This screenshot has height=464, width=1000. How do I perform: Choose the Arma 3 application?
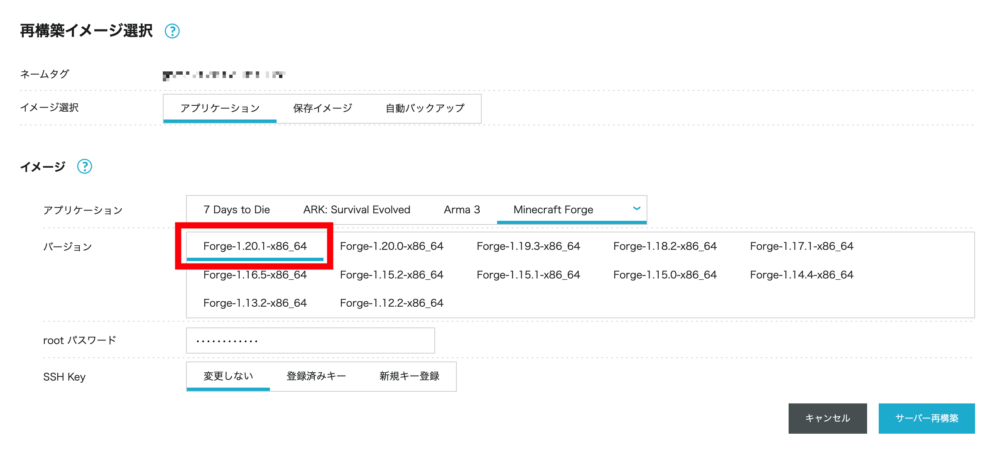point(462,209)
